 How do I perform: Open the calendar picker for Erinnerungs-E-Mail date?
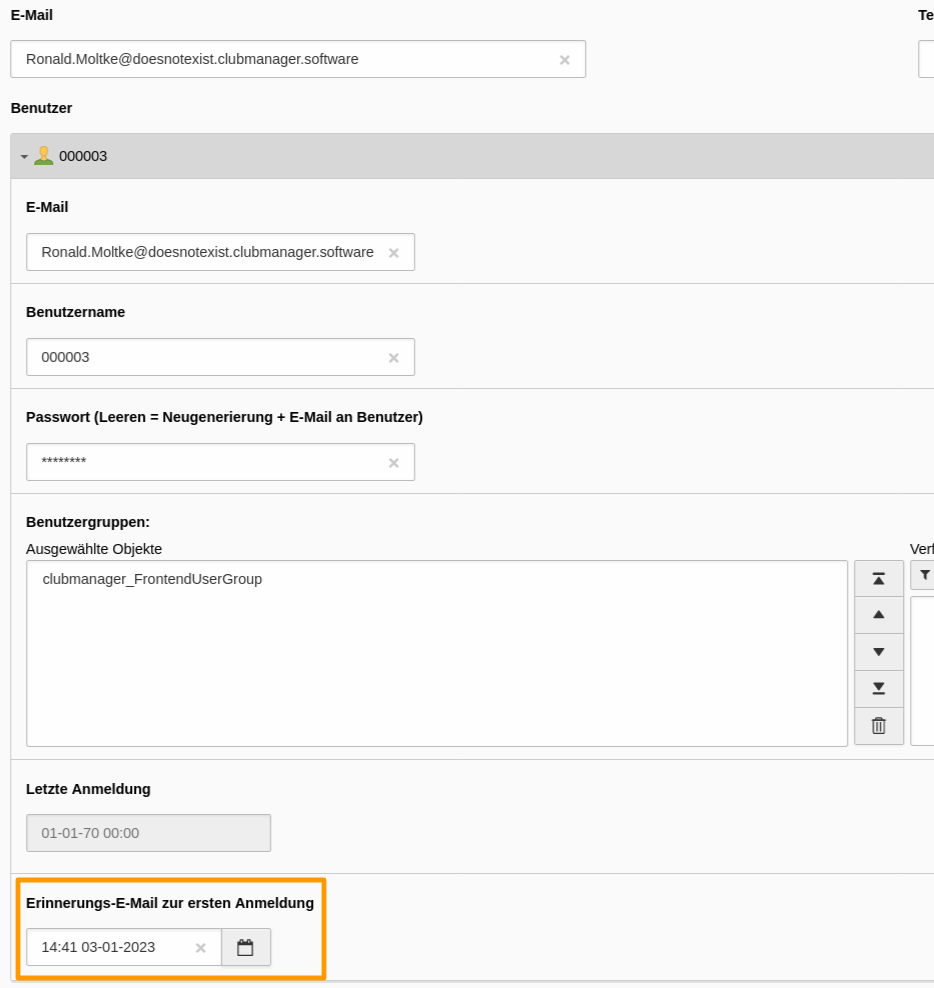(x=246, y=947)
